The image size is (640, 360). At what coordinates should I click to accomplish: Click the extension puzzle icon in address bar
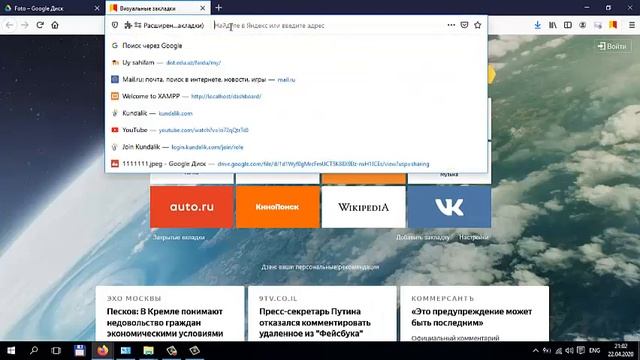click(x=128, y=25)
